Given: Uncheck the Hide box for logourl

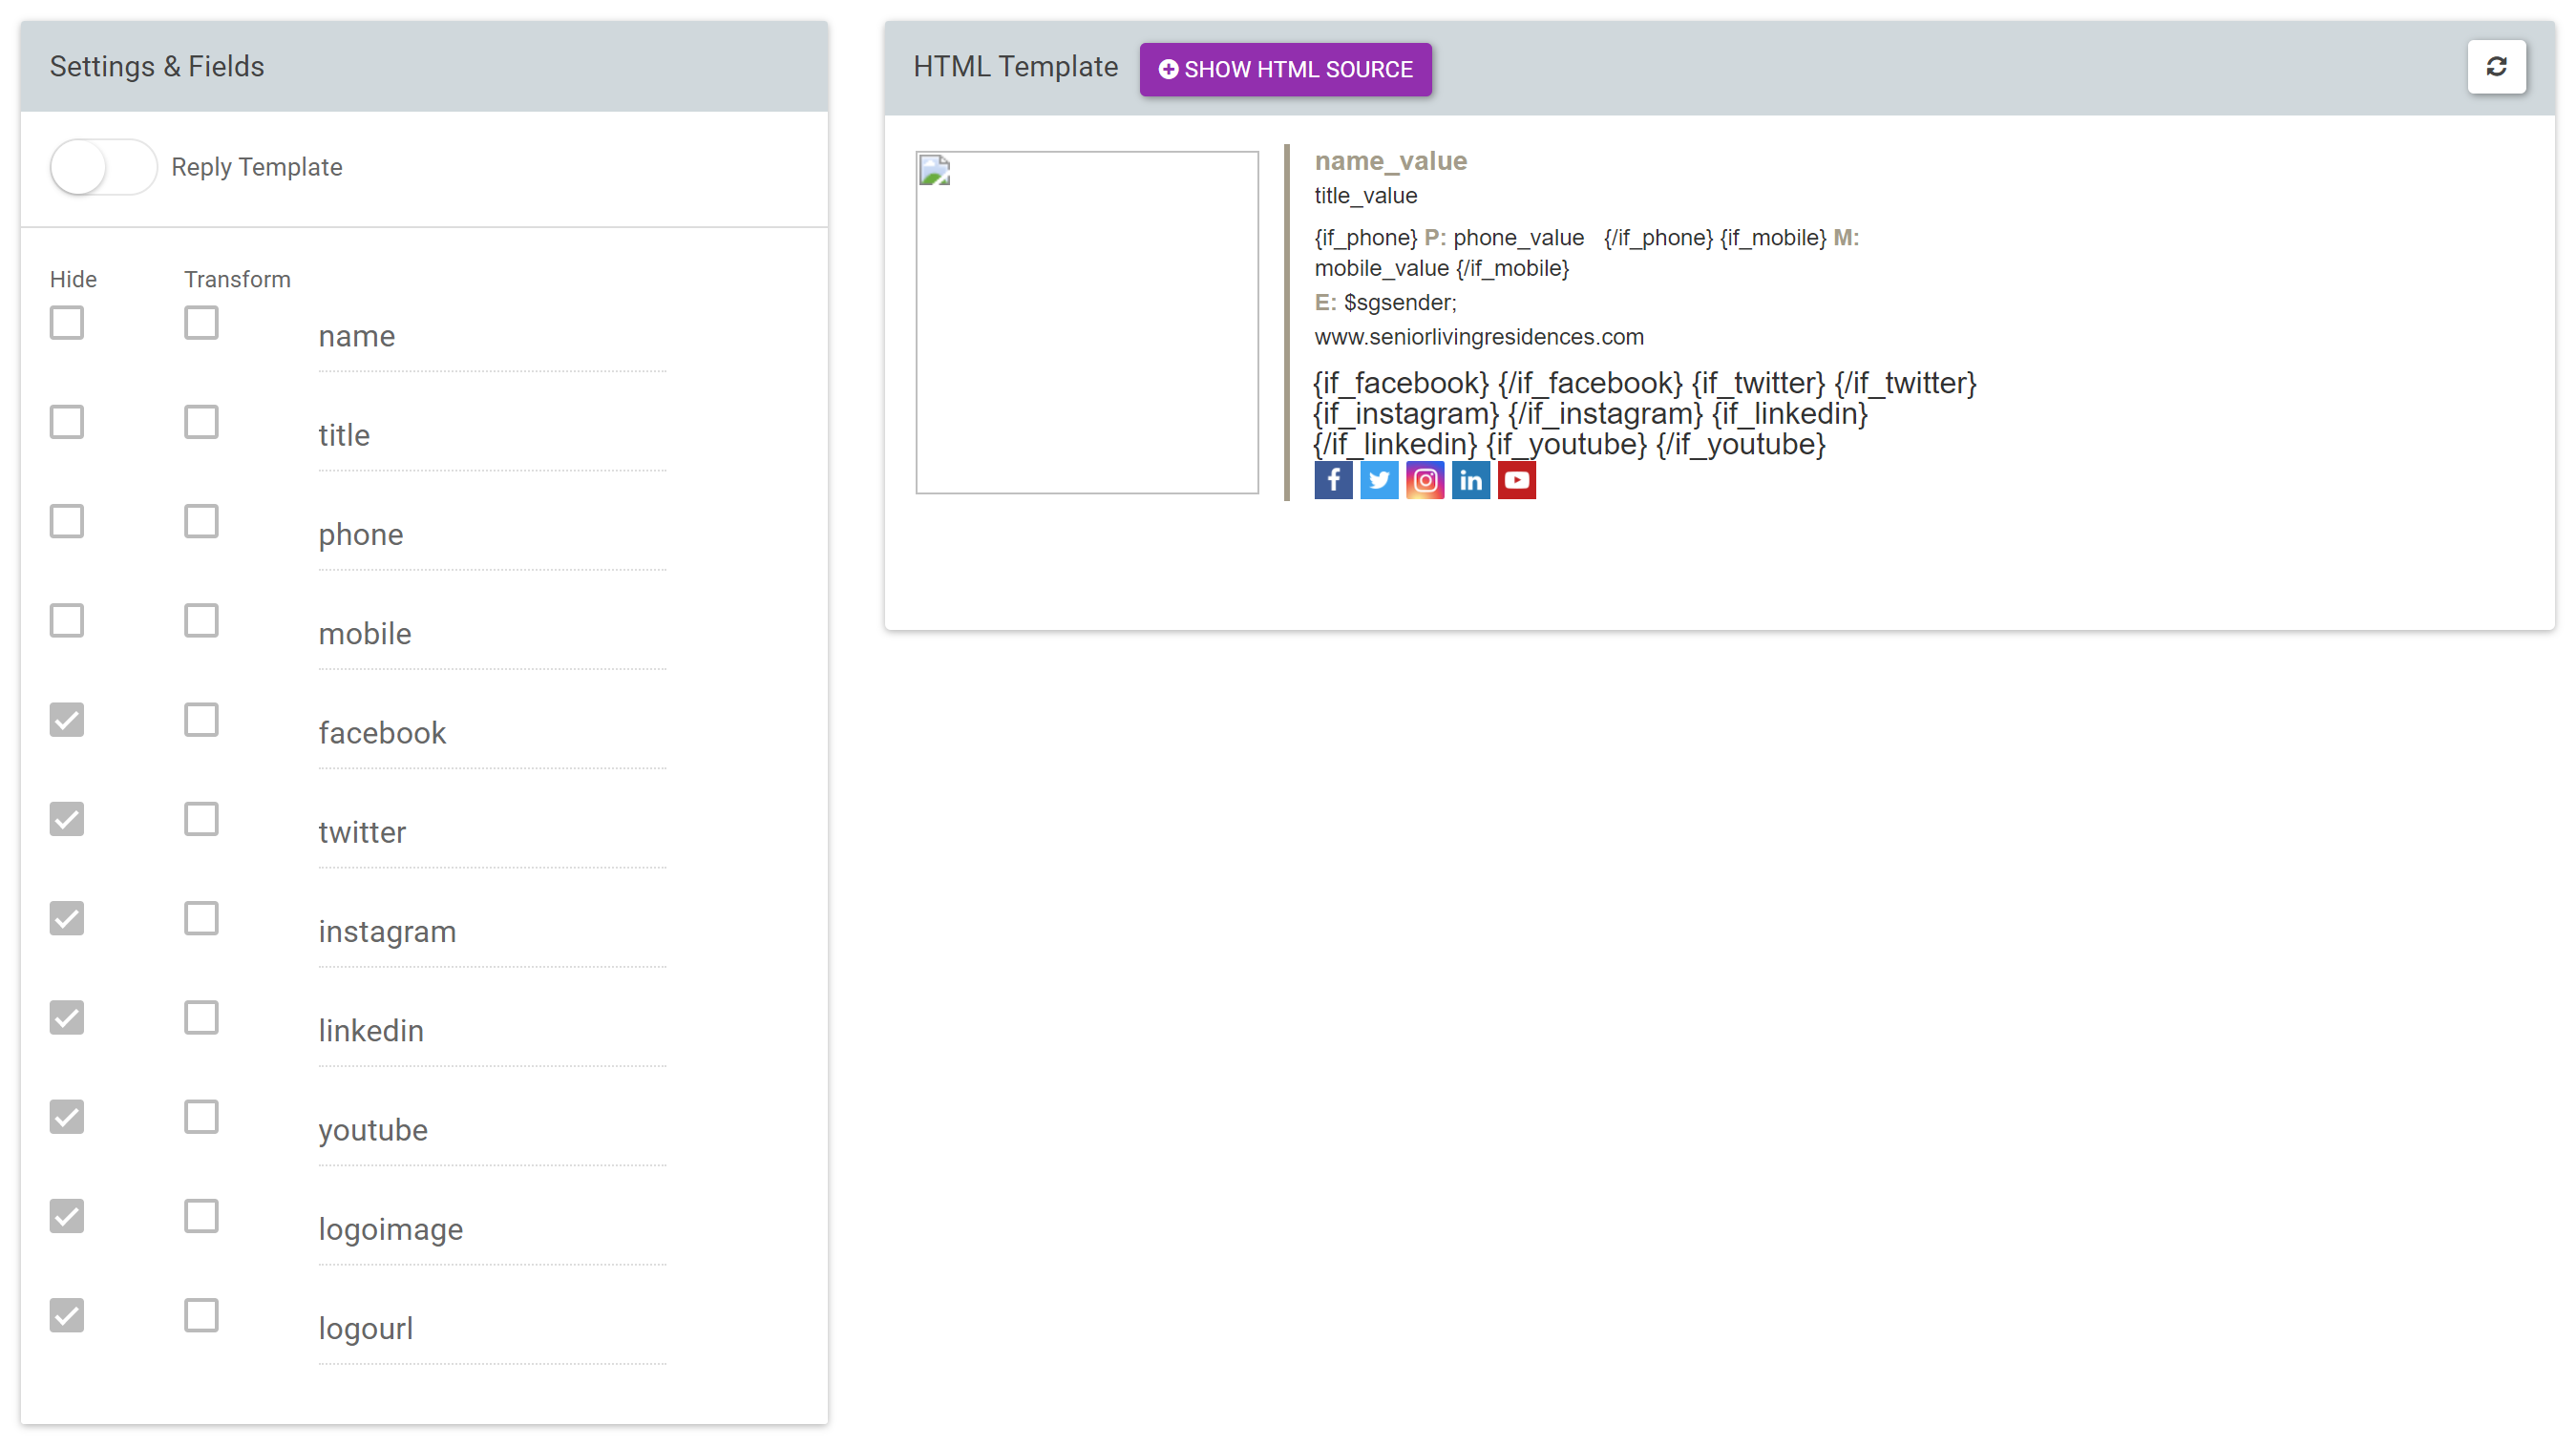Looking at the screenshot, I should [67, 1315].
